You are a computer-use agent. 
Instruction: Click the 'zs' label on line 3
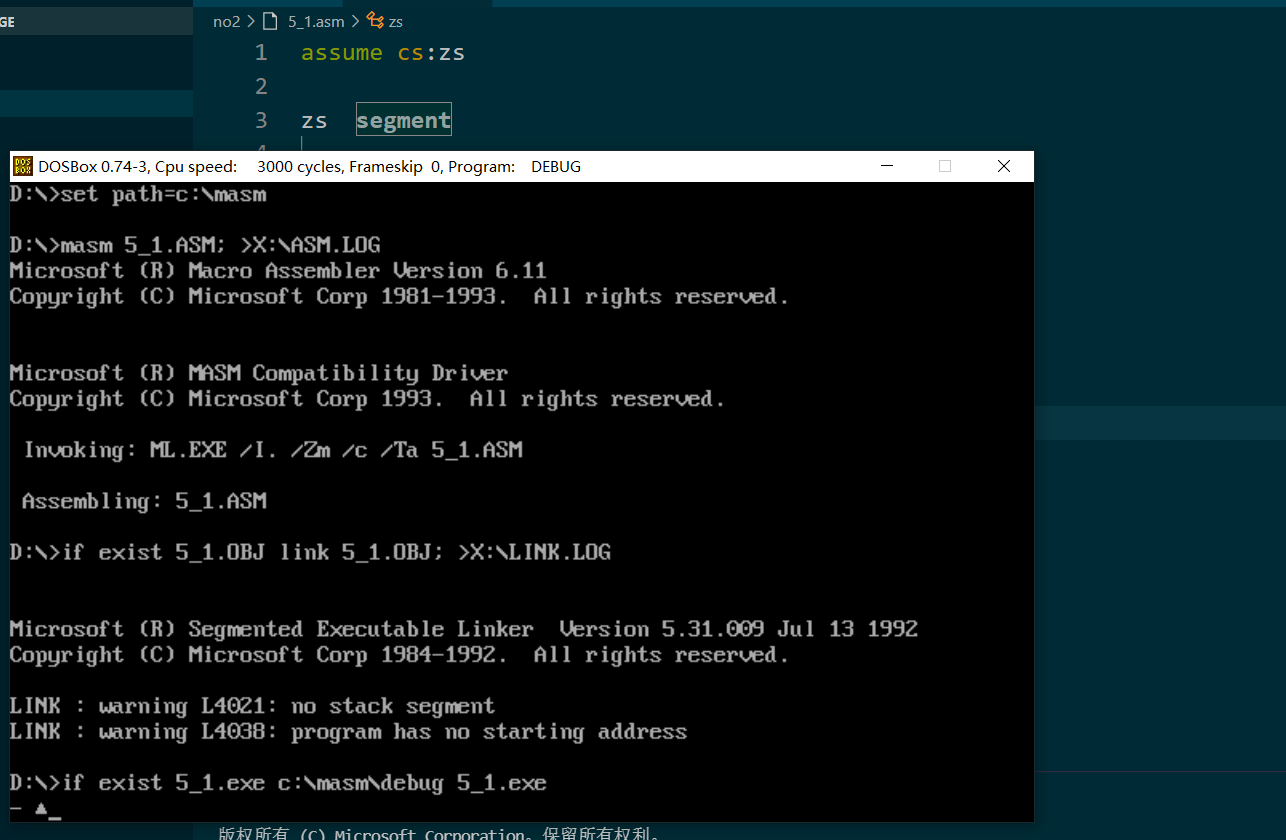click(x=314, y=121)
